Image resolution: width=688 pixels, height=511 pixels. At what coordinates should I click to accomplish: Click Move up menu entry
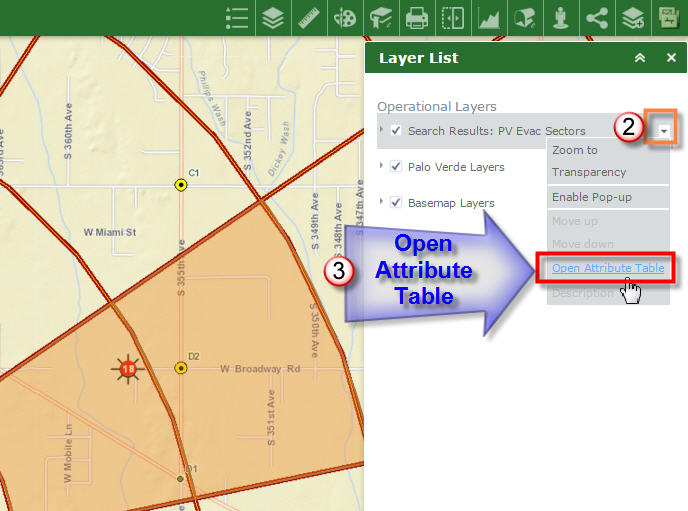[x=574, y=221]
